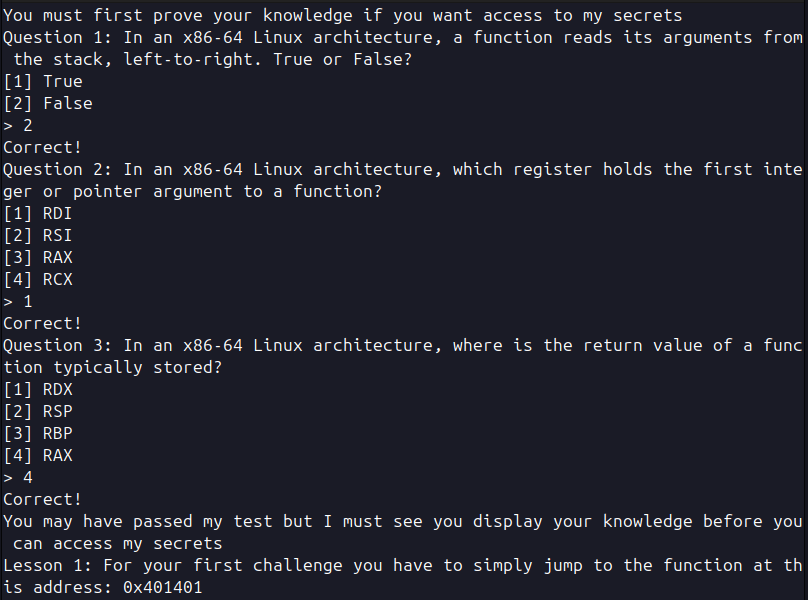Select the "[2] RSI" register option
This screenshot has height=600, width=808.
[38, 235]
